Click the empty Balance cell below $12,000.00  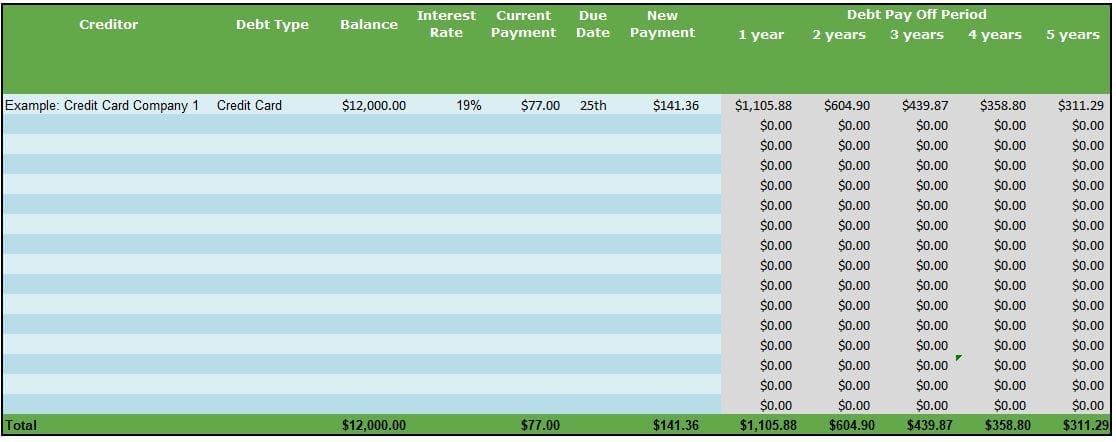pos(369,125)
